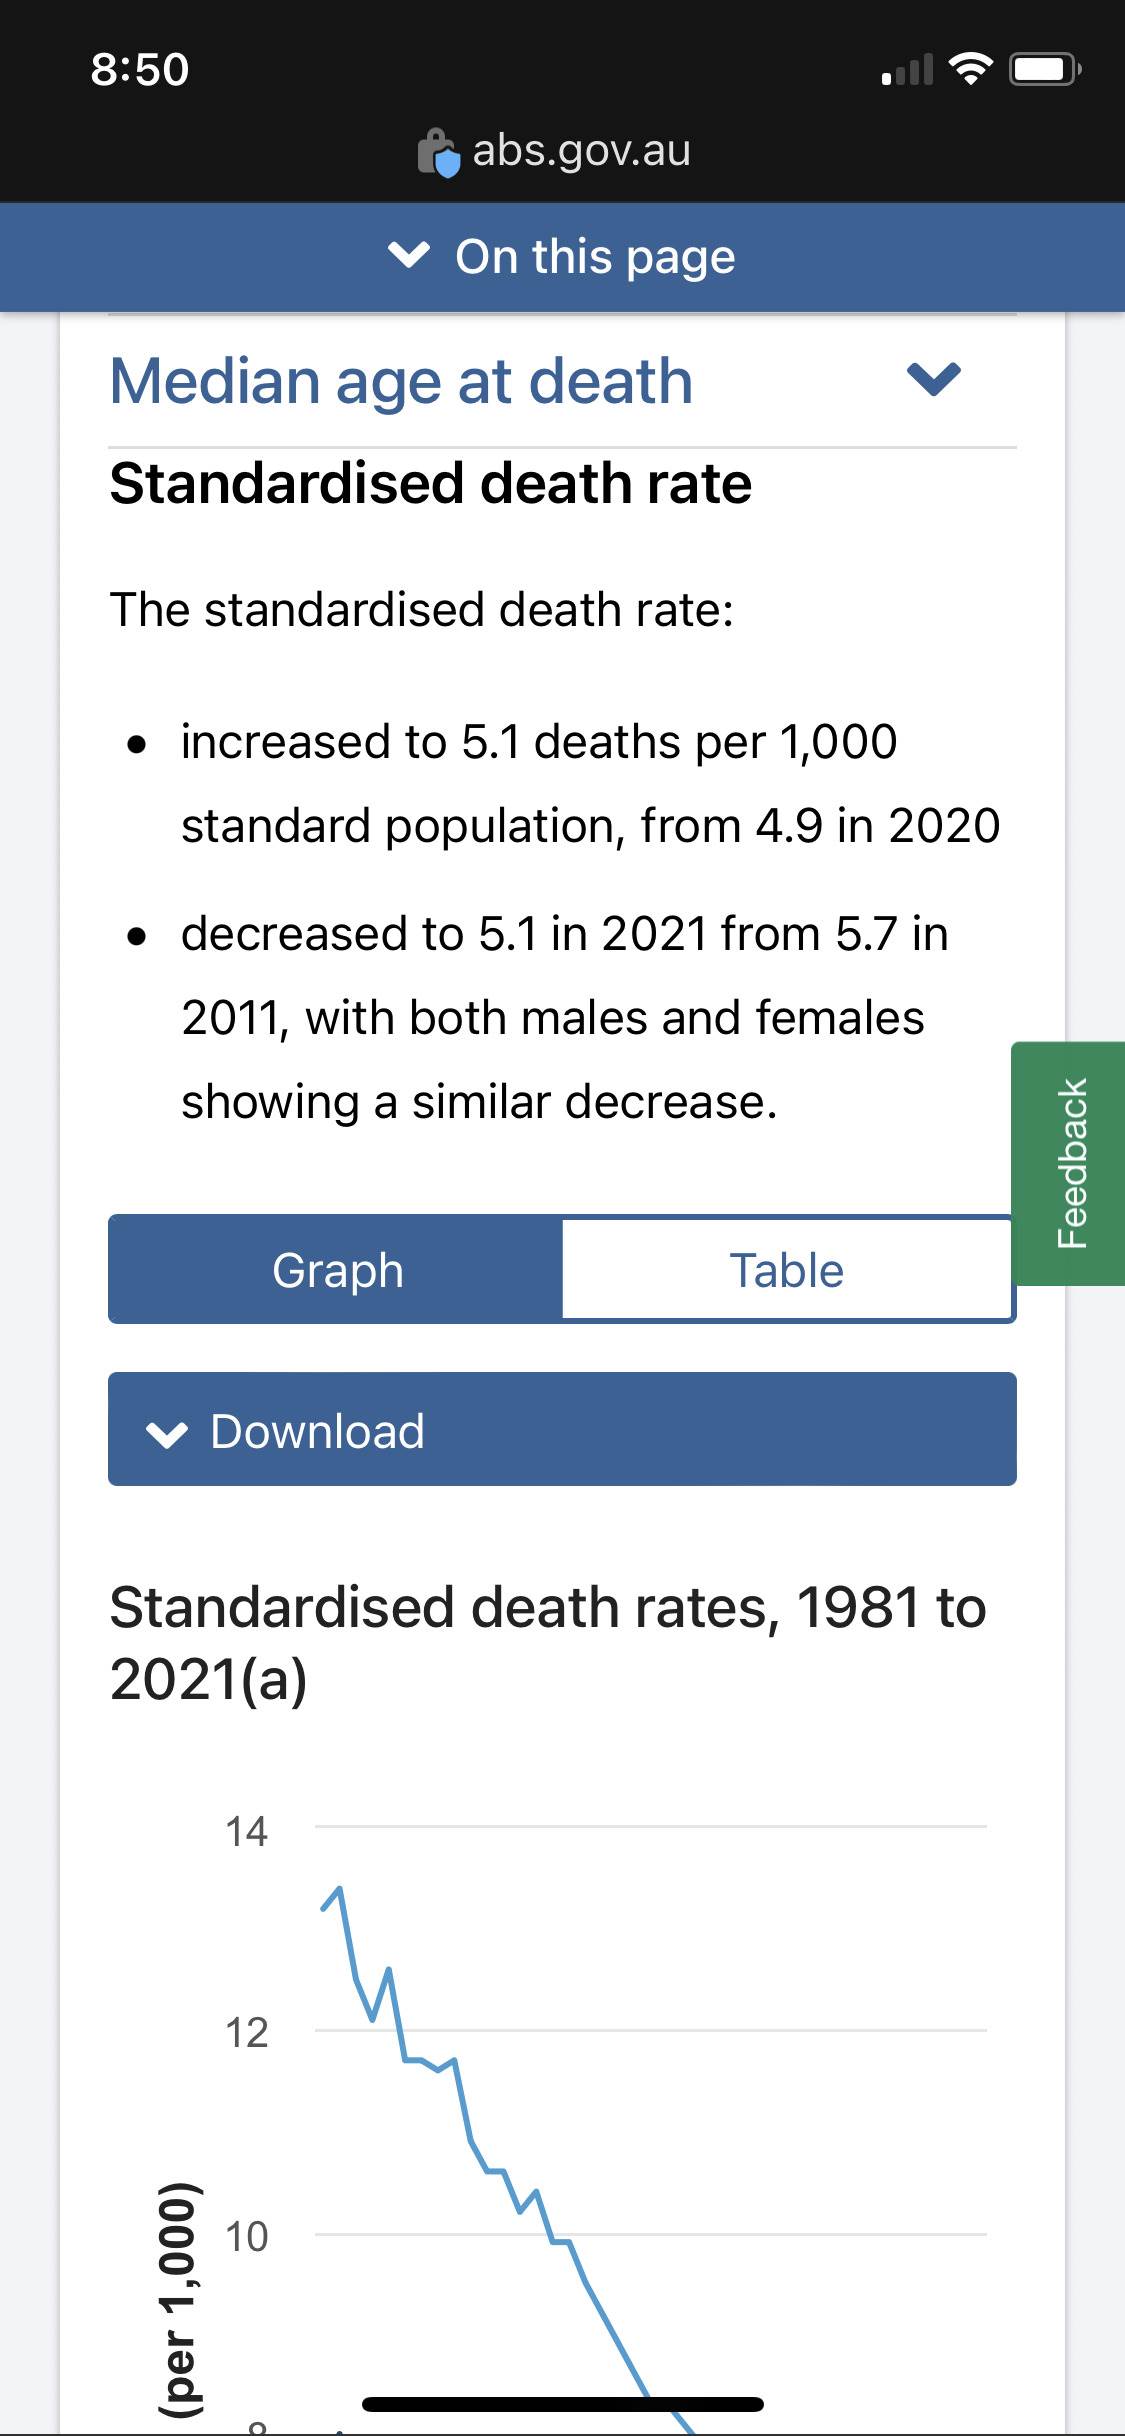Screen dimensions: 1125x2436
Task: Open the On this page menu text
Action: click(x=595, y=257)
